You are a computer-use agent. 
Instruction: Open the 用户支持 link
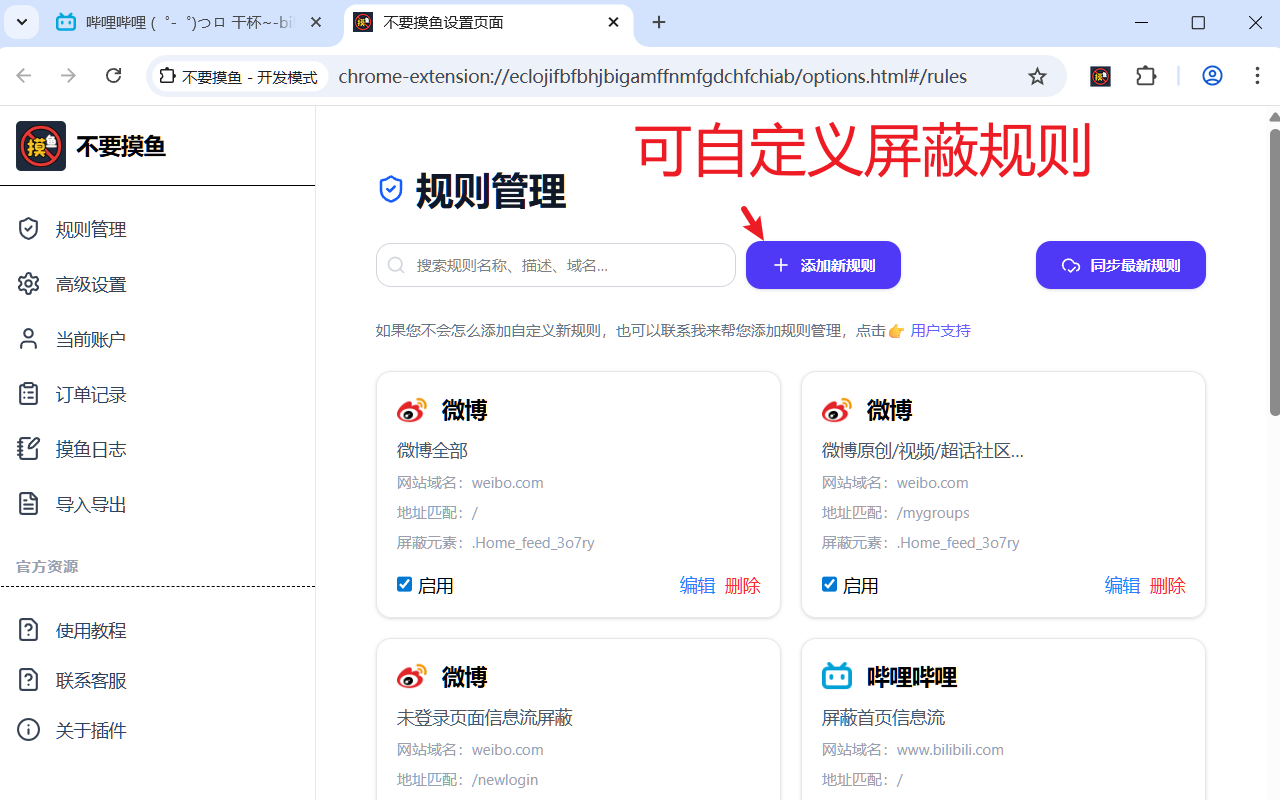[x=940, y=330]
